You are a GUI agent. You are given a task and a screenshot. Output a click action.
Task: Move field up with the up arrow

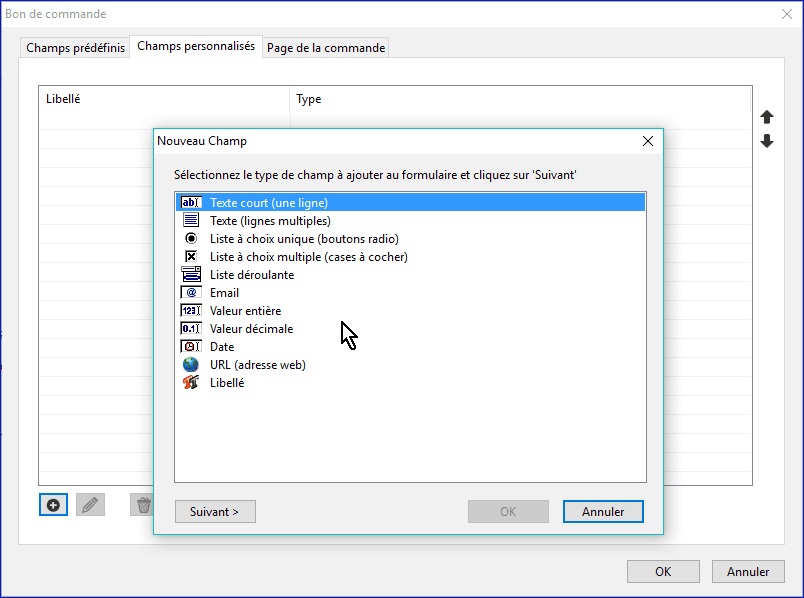tap(767, 117)
